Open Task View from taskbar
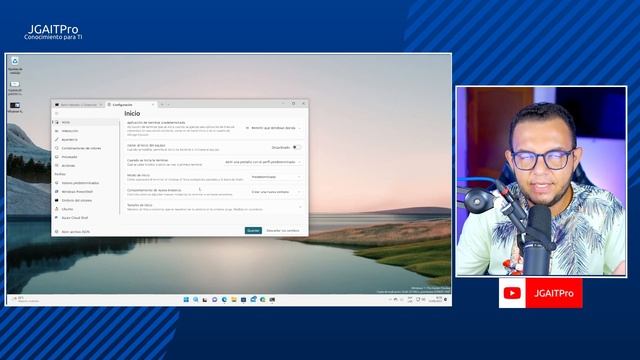Image resolution: width=640 pixels, height=360 pixels. pyautogui.click(x=205, y=300)
